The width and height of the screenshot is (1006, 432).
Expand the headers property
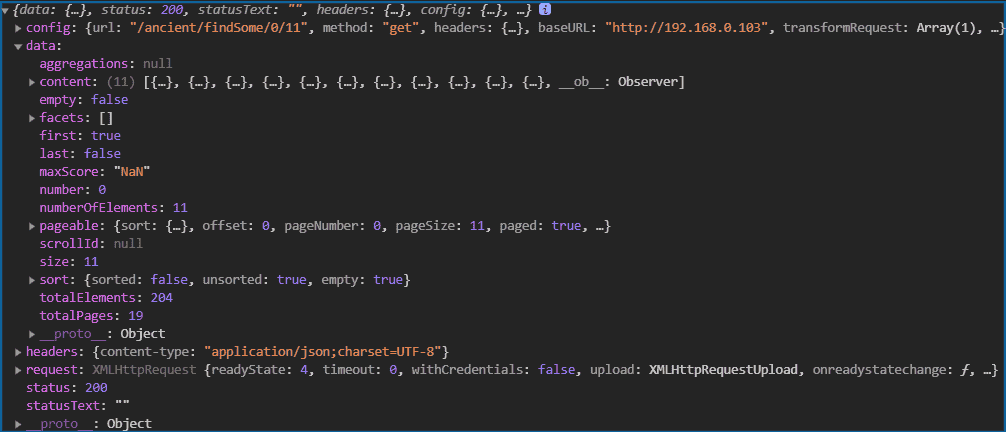tap(18, 352)
